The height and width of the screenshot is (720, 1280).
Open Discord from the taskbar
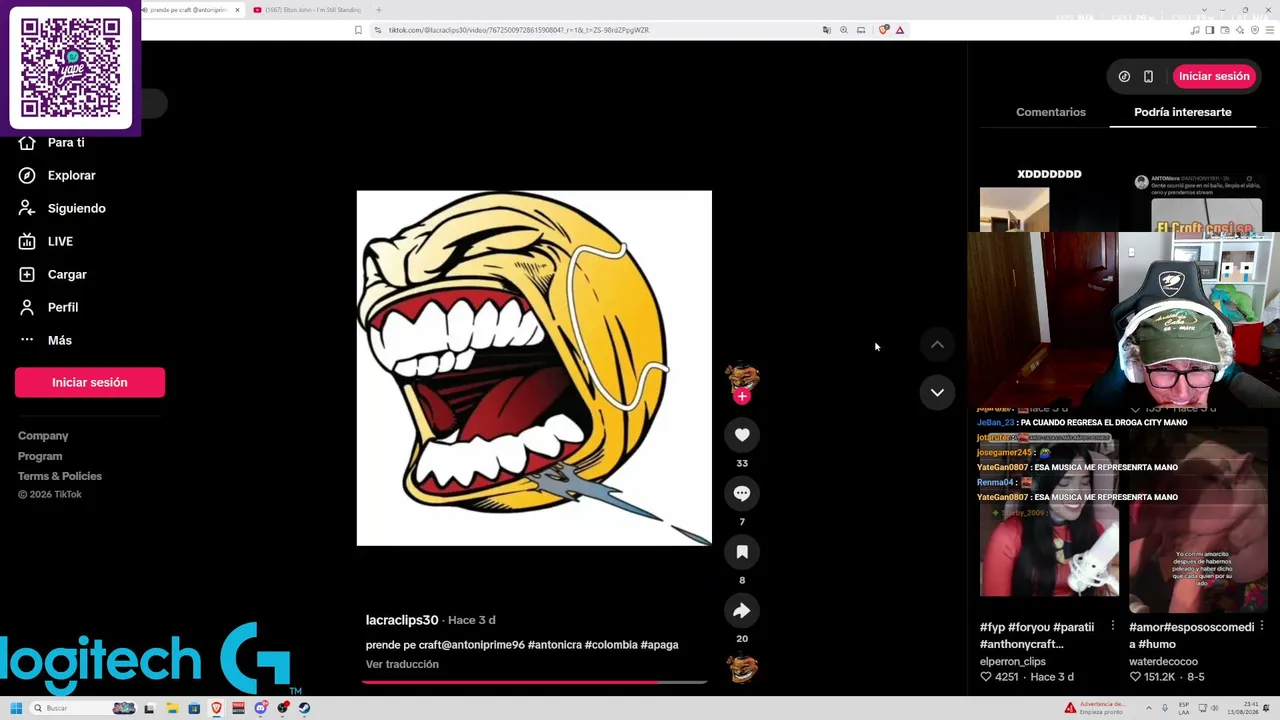[260, 708]
